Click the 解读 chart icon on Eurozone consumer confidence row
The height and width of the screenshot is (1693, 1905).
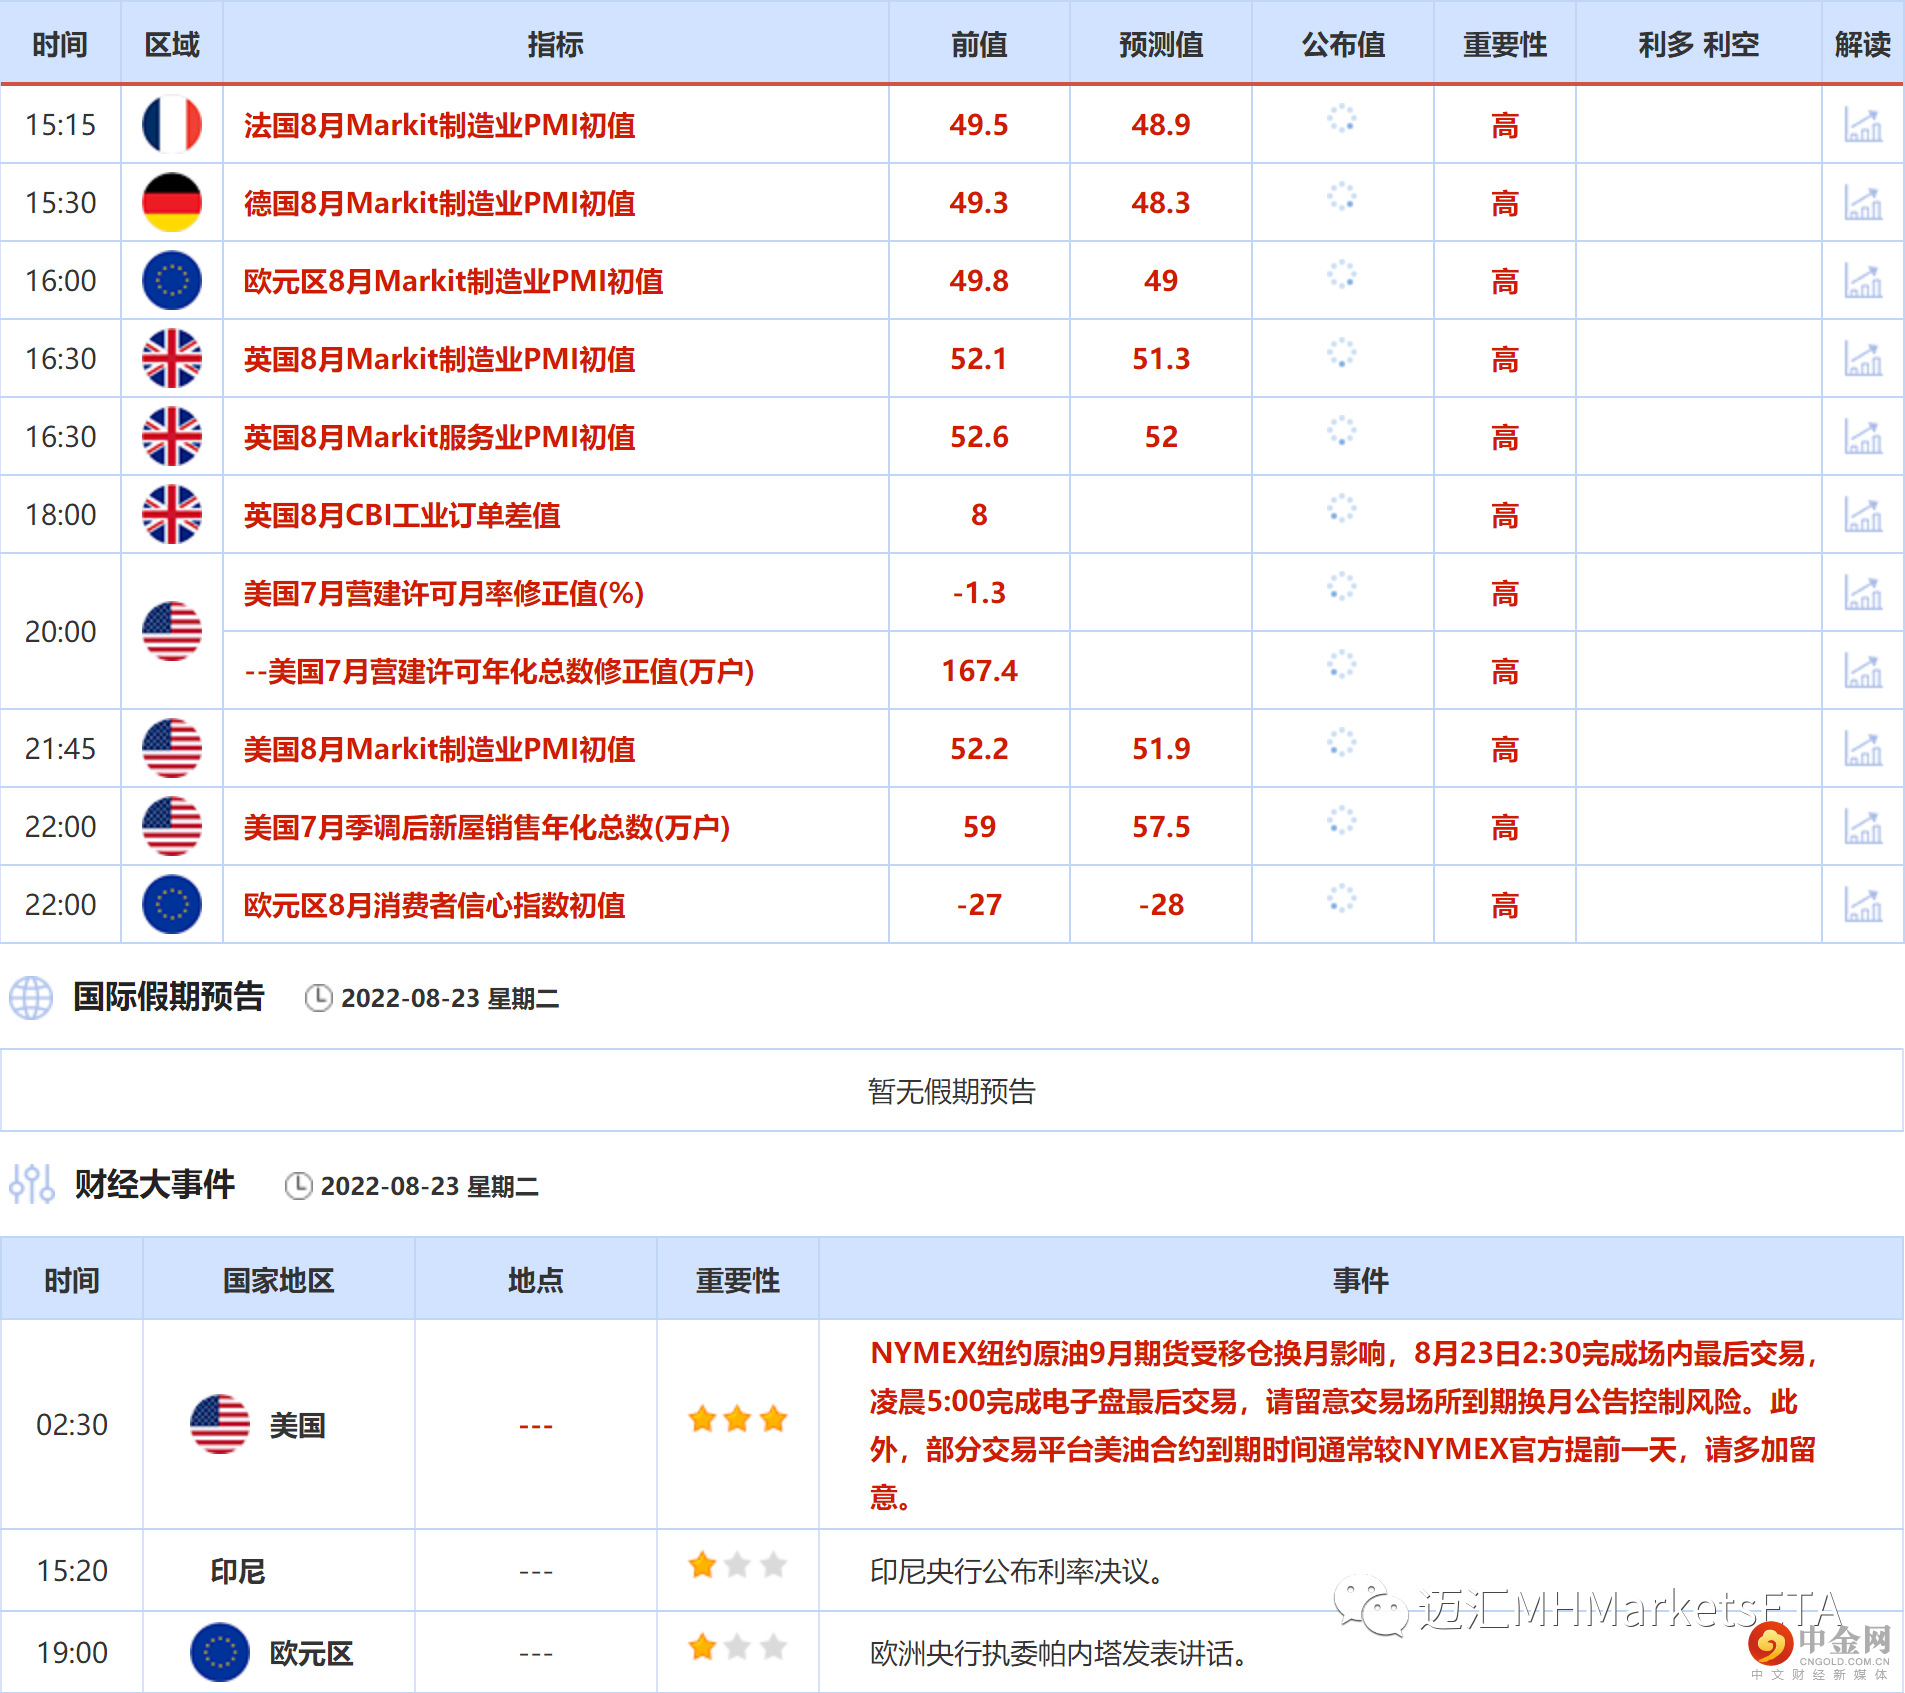1862,904
